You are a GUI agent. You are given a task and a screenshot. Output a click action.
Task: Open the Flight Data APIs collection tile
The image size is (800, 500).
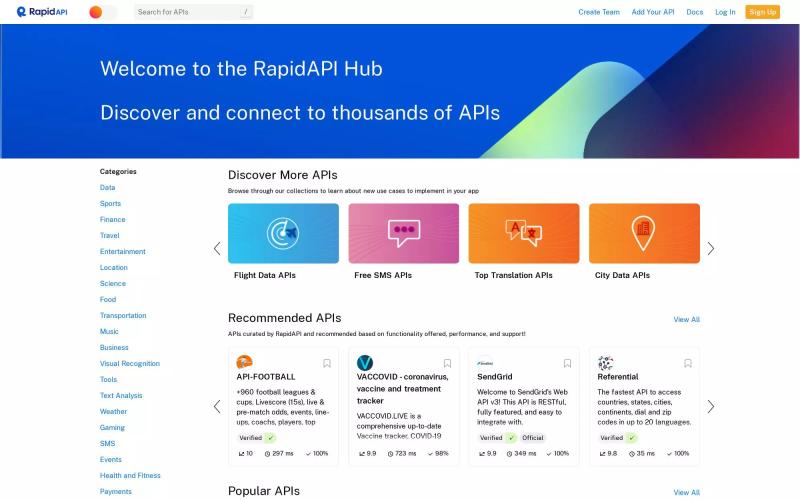[283, 233]
